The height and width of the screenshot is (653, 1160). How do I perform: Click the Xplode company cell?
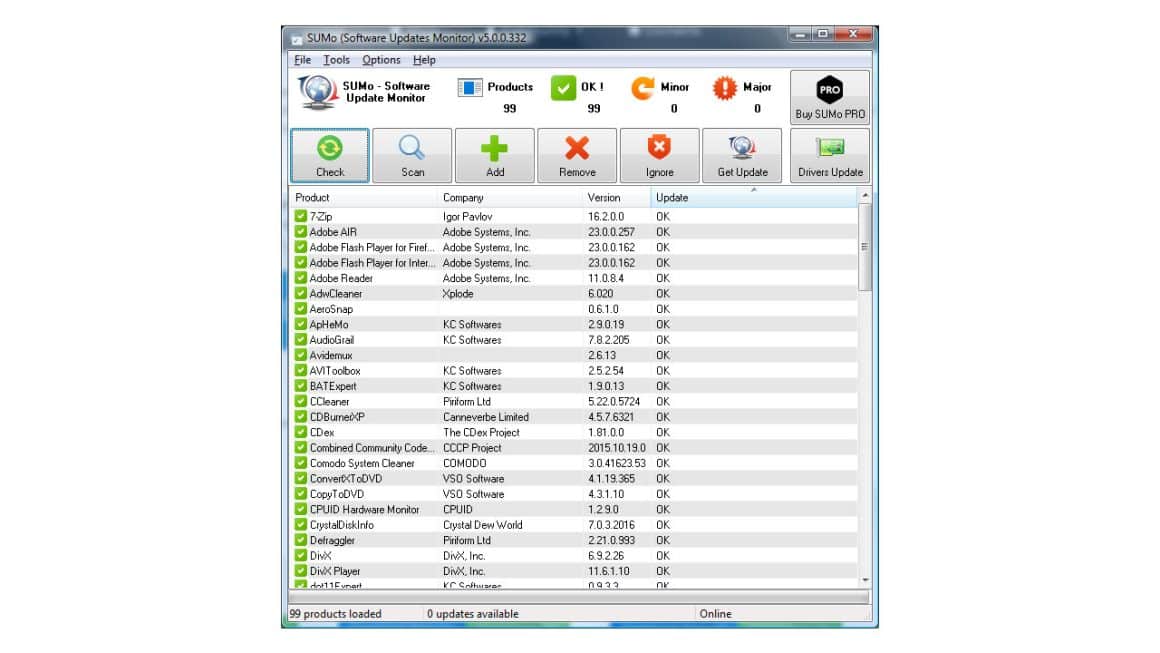[458, 294]
